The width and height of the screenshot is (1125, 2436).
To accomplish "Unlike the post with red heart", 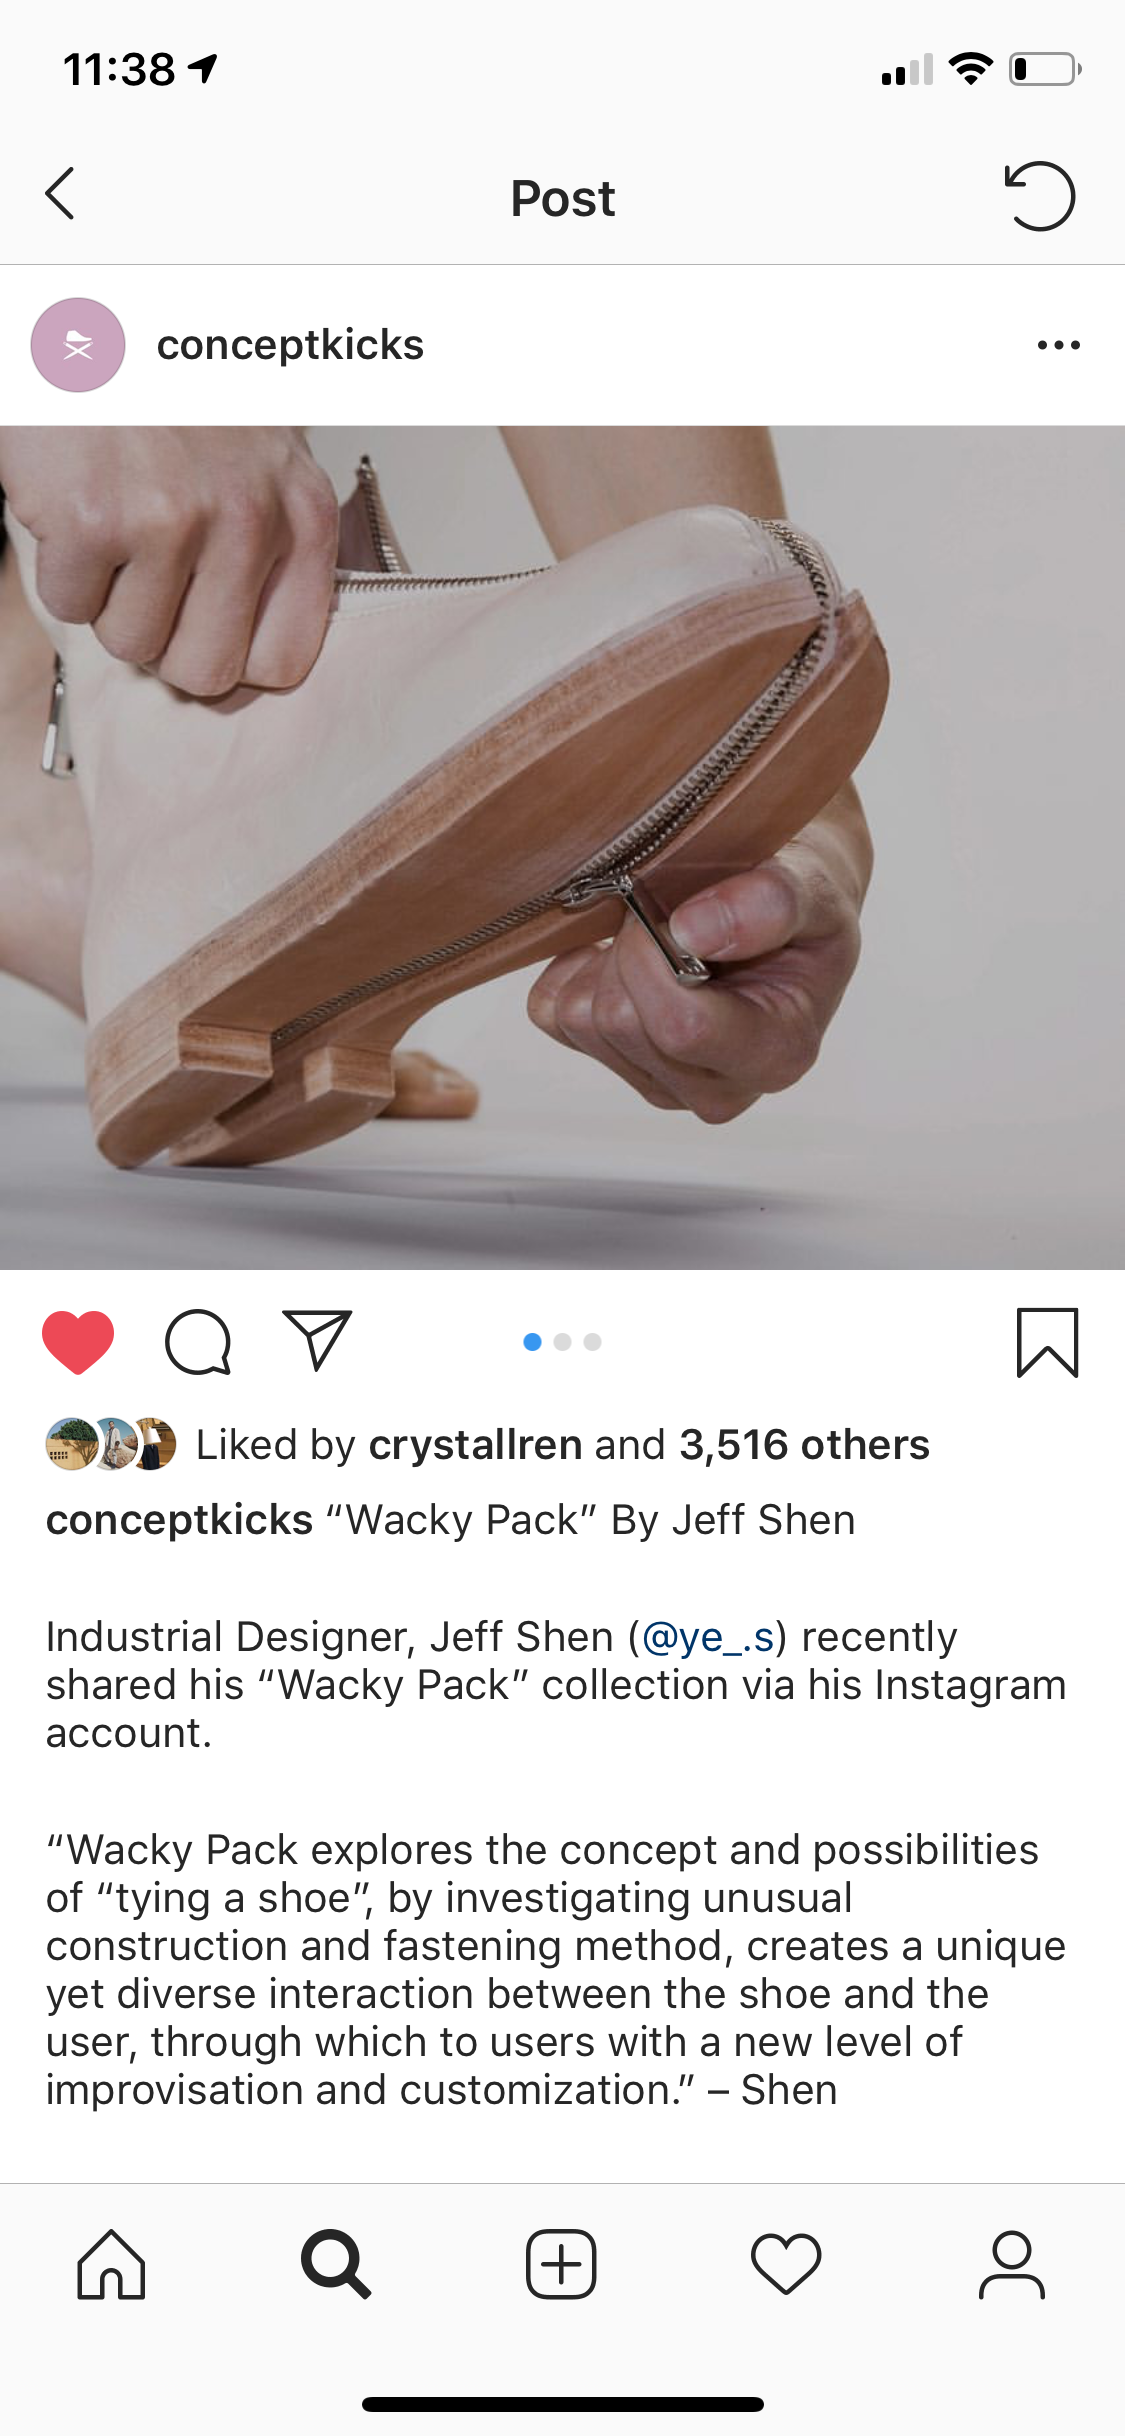I will pyautogui.click(x=78, y=1342).
